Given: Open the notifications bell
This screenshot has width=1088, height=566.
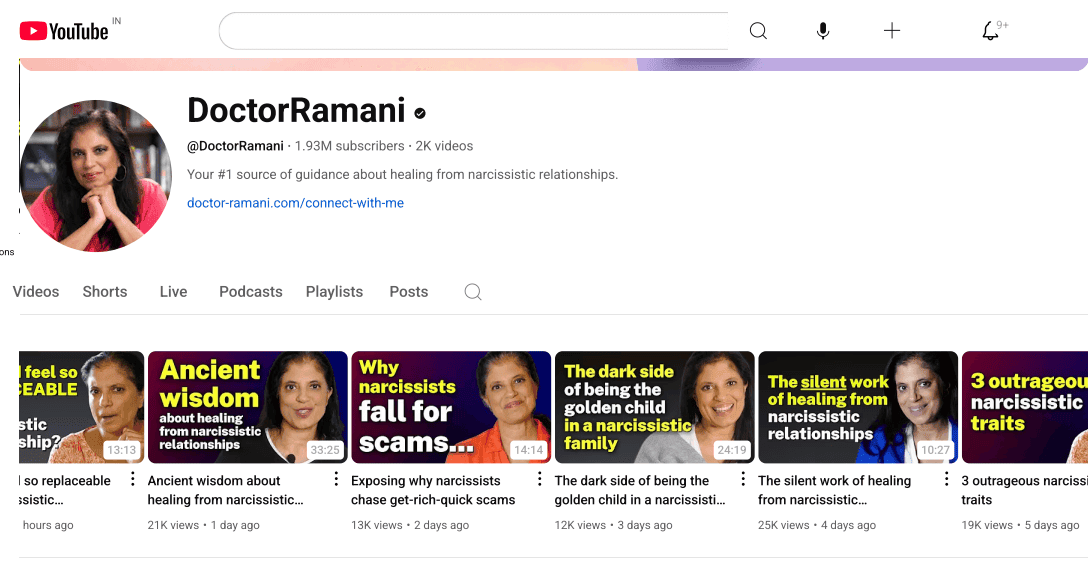Looking at the screenshot, I should 991,31.
